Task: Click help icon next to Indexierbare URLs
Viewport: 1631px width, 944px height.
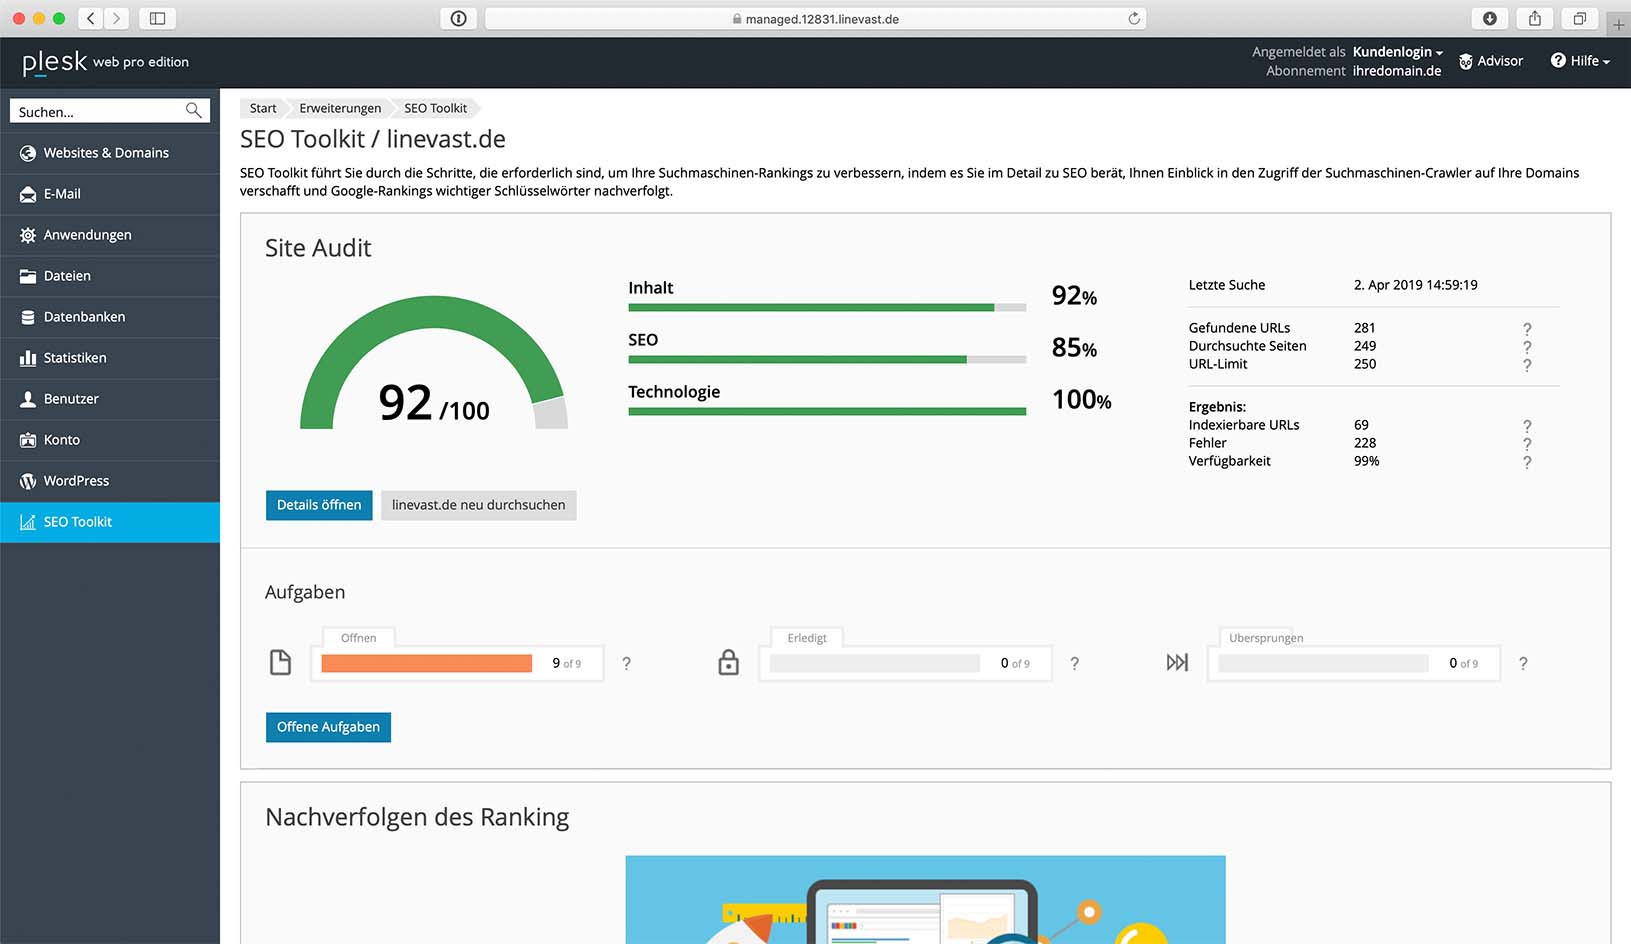Action: click(x=1527, y=426)
